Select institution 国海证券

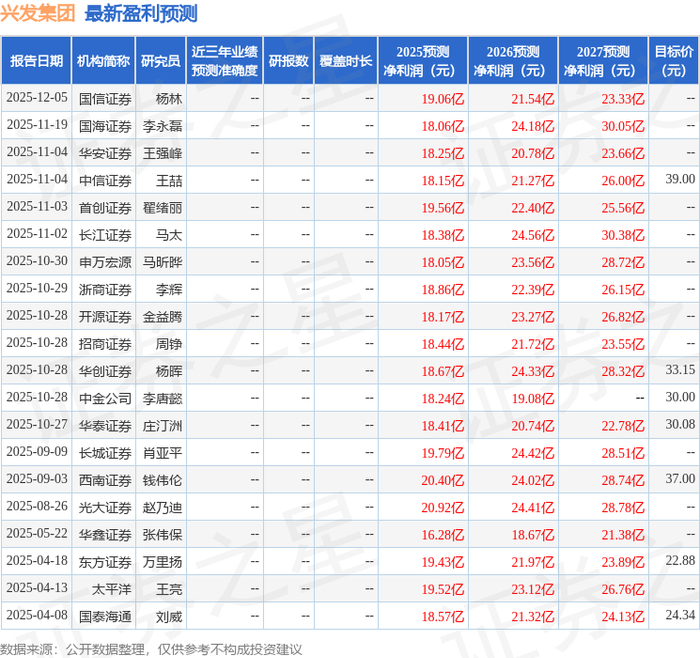[x=105, y=126]
